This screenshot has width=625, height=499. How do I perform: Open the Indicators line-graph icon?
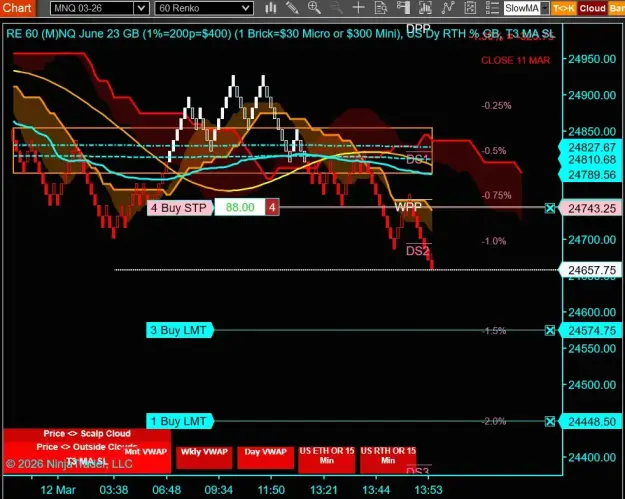pos(448,8)
